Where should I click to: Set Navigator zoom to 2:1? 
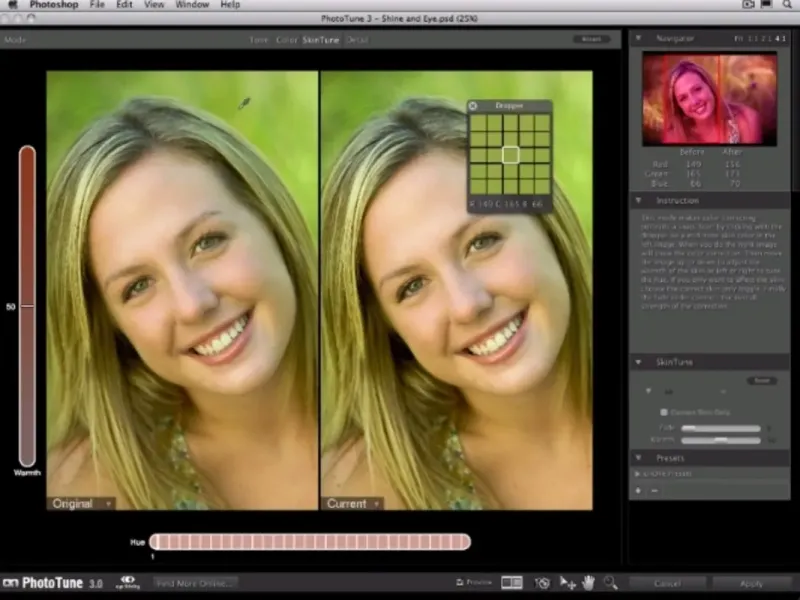pos(766,38)
